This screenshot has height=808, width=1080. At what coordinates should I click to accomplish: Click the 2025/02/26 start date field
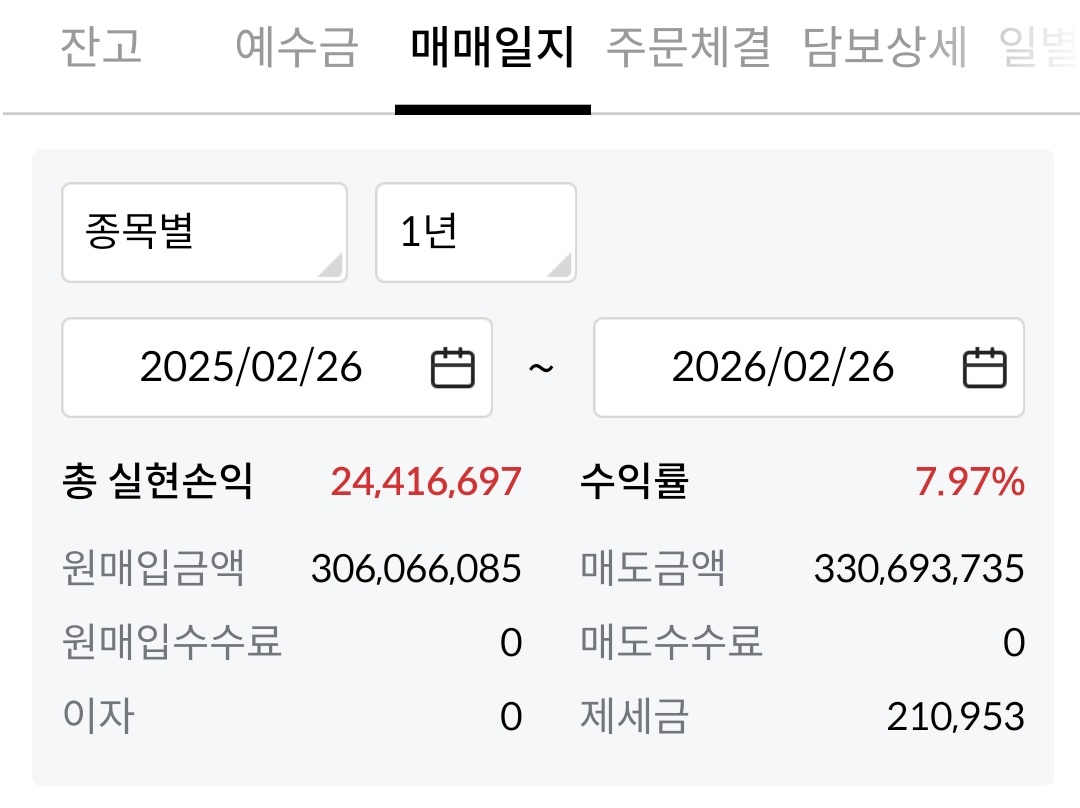(x=251, y=368)
